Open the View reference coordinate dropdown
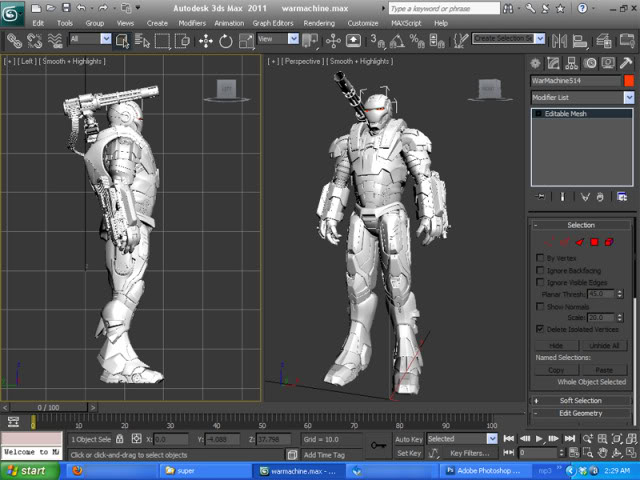This screenshot has width=640, height=480. [293, 40]
